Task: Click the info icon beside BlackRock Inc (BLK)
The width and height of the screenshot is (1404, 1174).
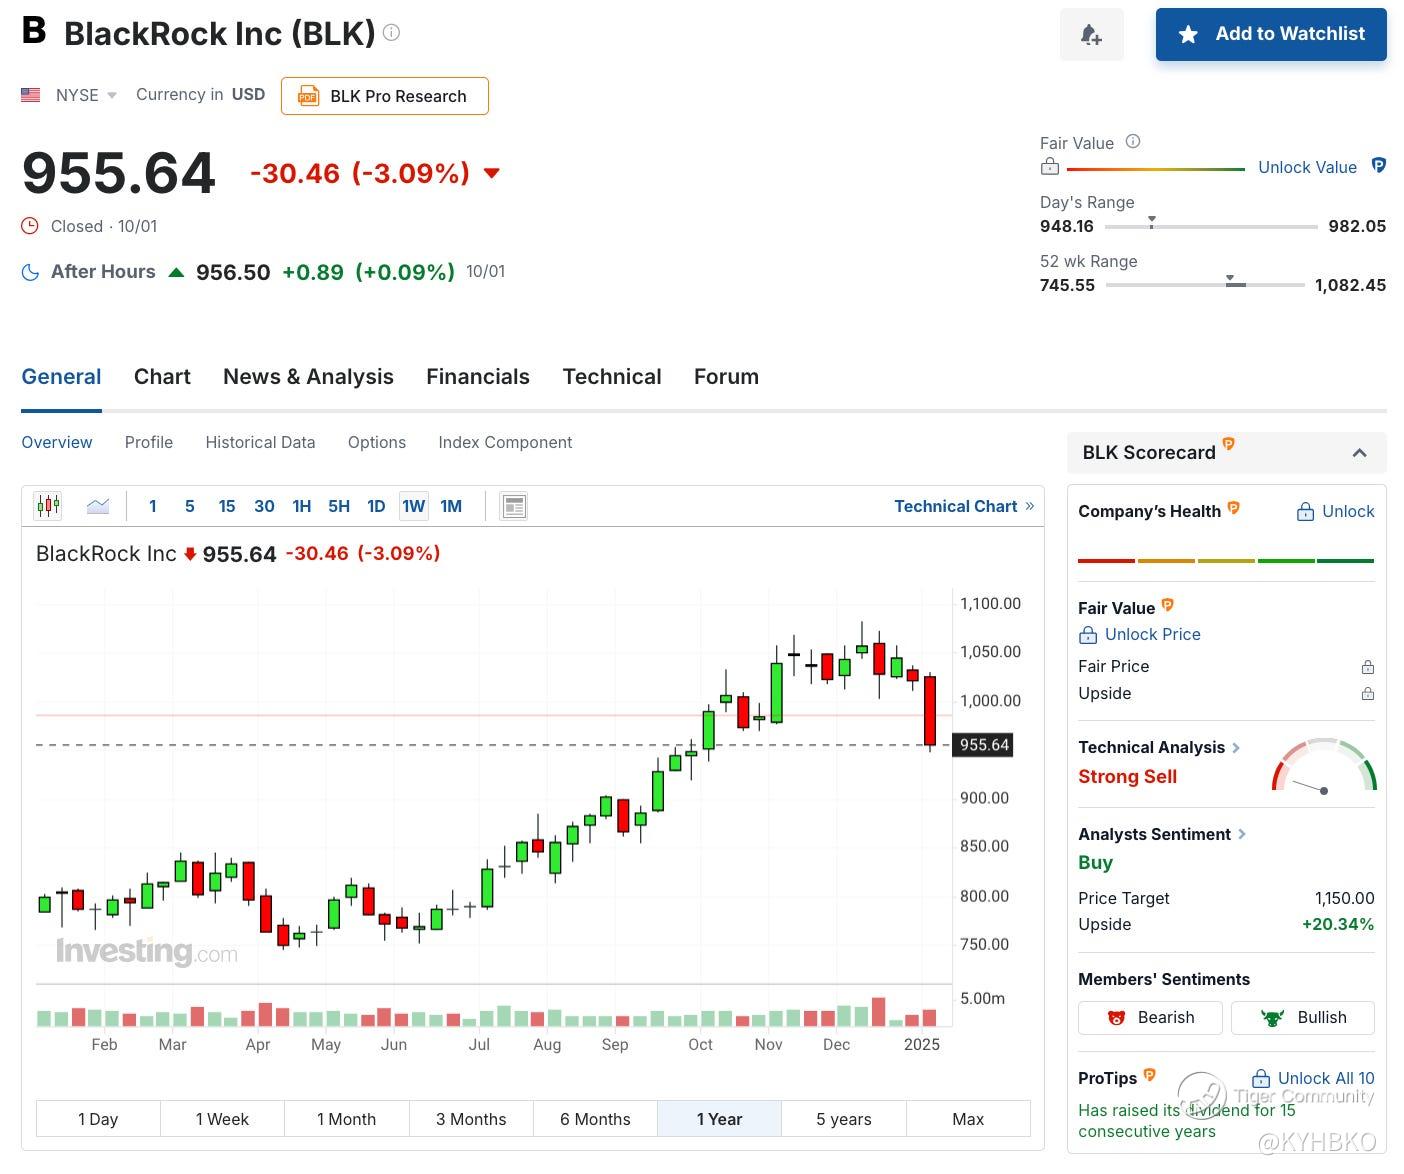Action: coord(392,33)
